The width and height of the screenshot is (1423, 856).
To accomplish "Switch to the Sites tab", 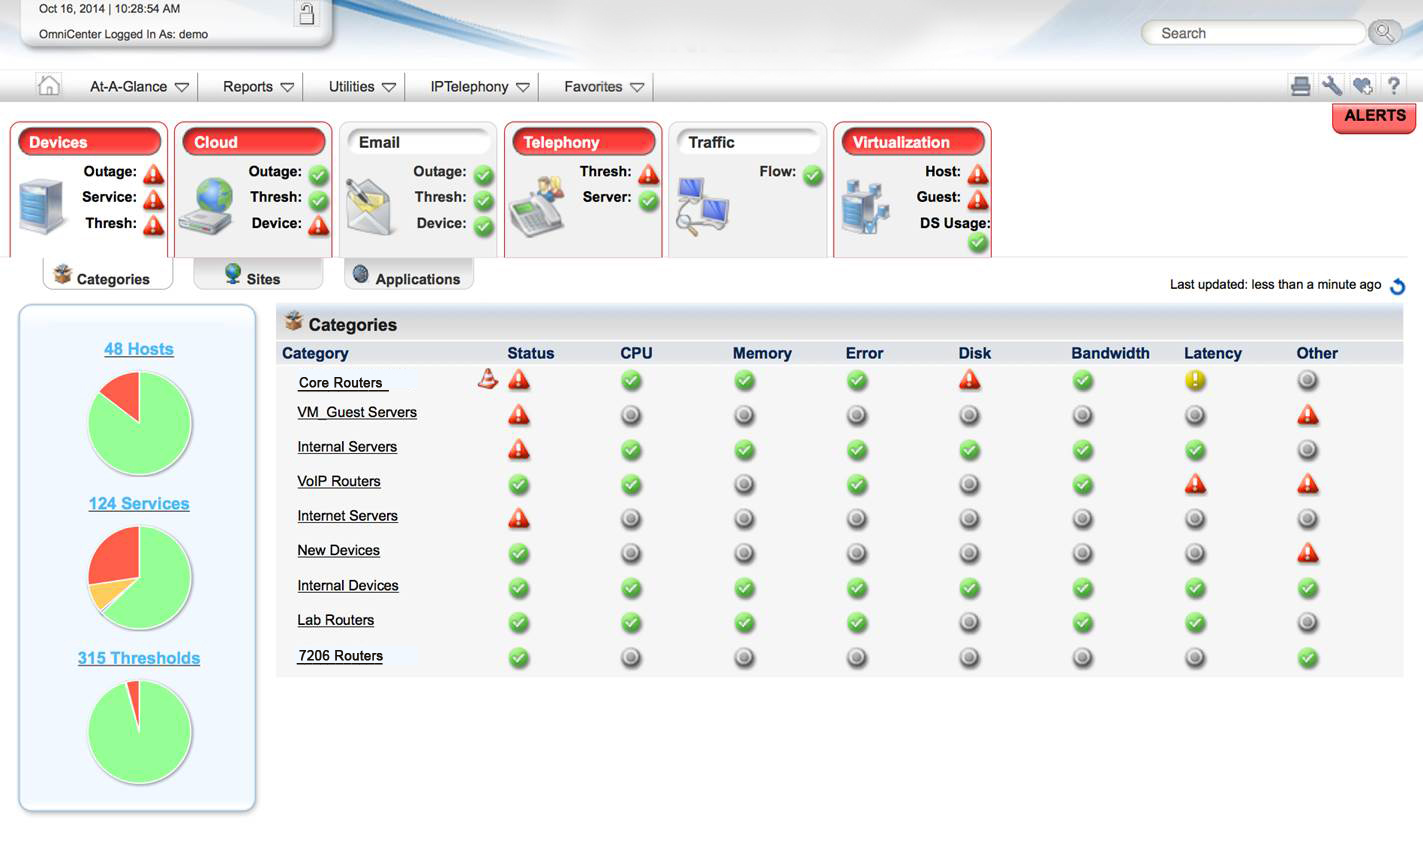I will (258, 276).
